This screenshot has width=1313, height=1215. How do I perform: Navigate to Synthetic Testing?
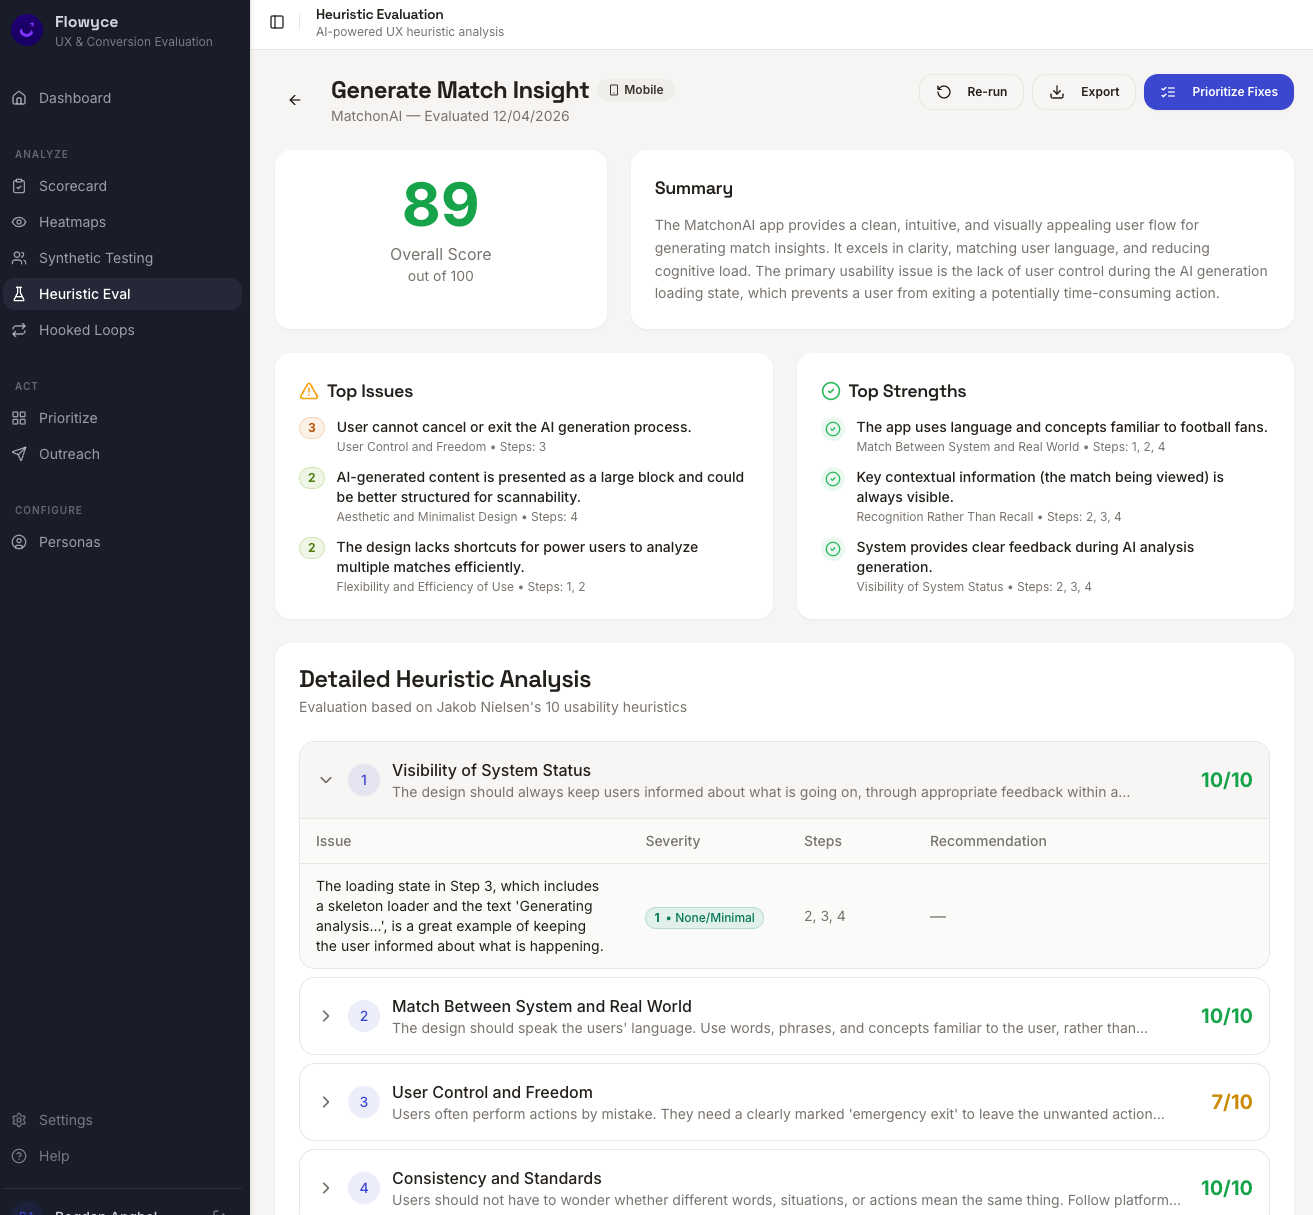[121, 258]
